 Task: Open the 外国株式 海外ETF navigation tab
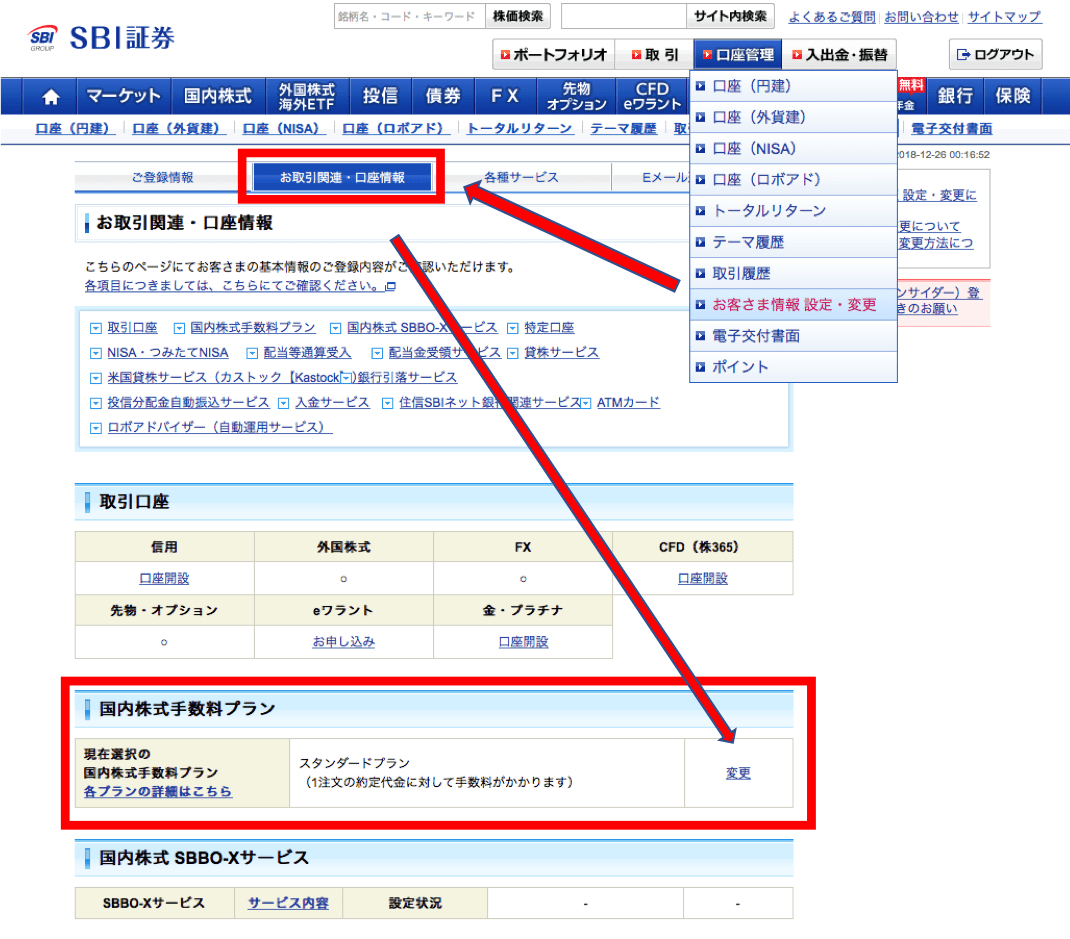307,96
